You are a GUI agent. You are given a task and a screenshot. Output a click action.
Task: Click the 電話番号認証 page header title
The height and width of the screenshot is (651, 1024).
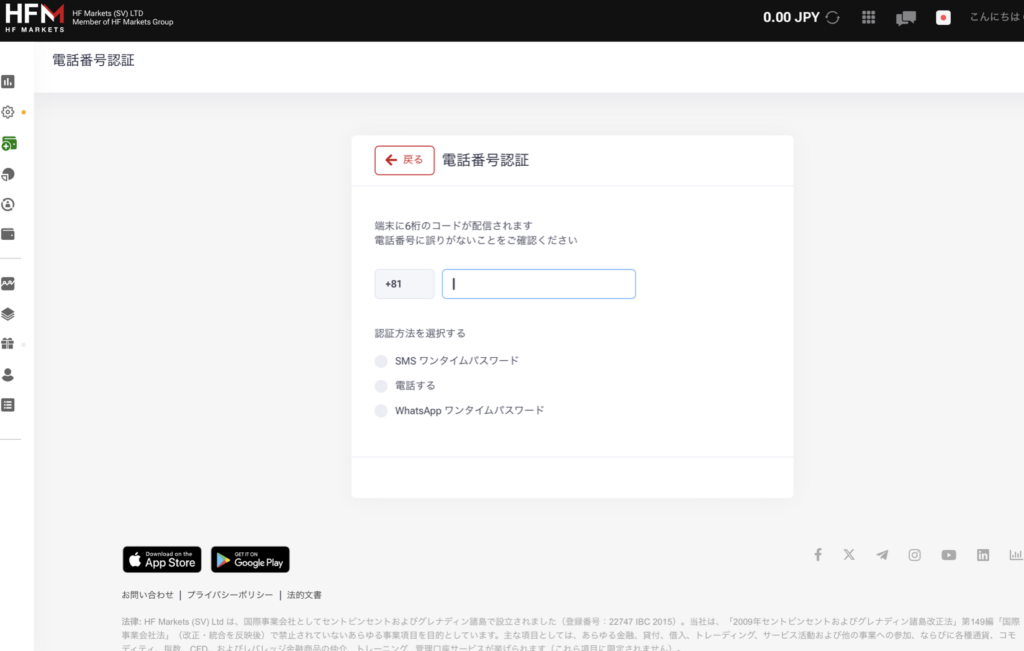point(93,60)
